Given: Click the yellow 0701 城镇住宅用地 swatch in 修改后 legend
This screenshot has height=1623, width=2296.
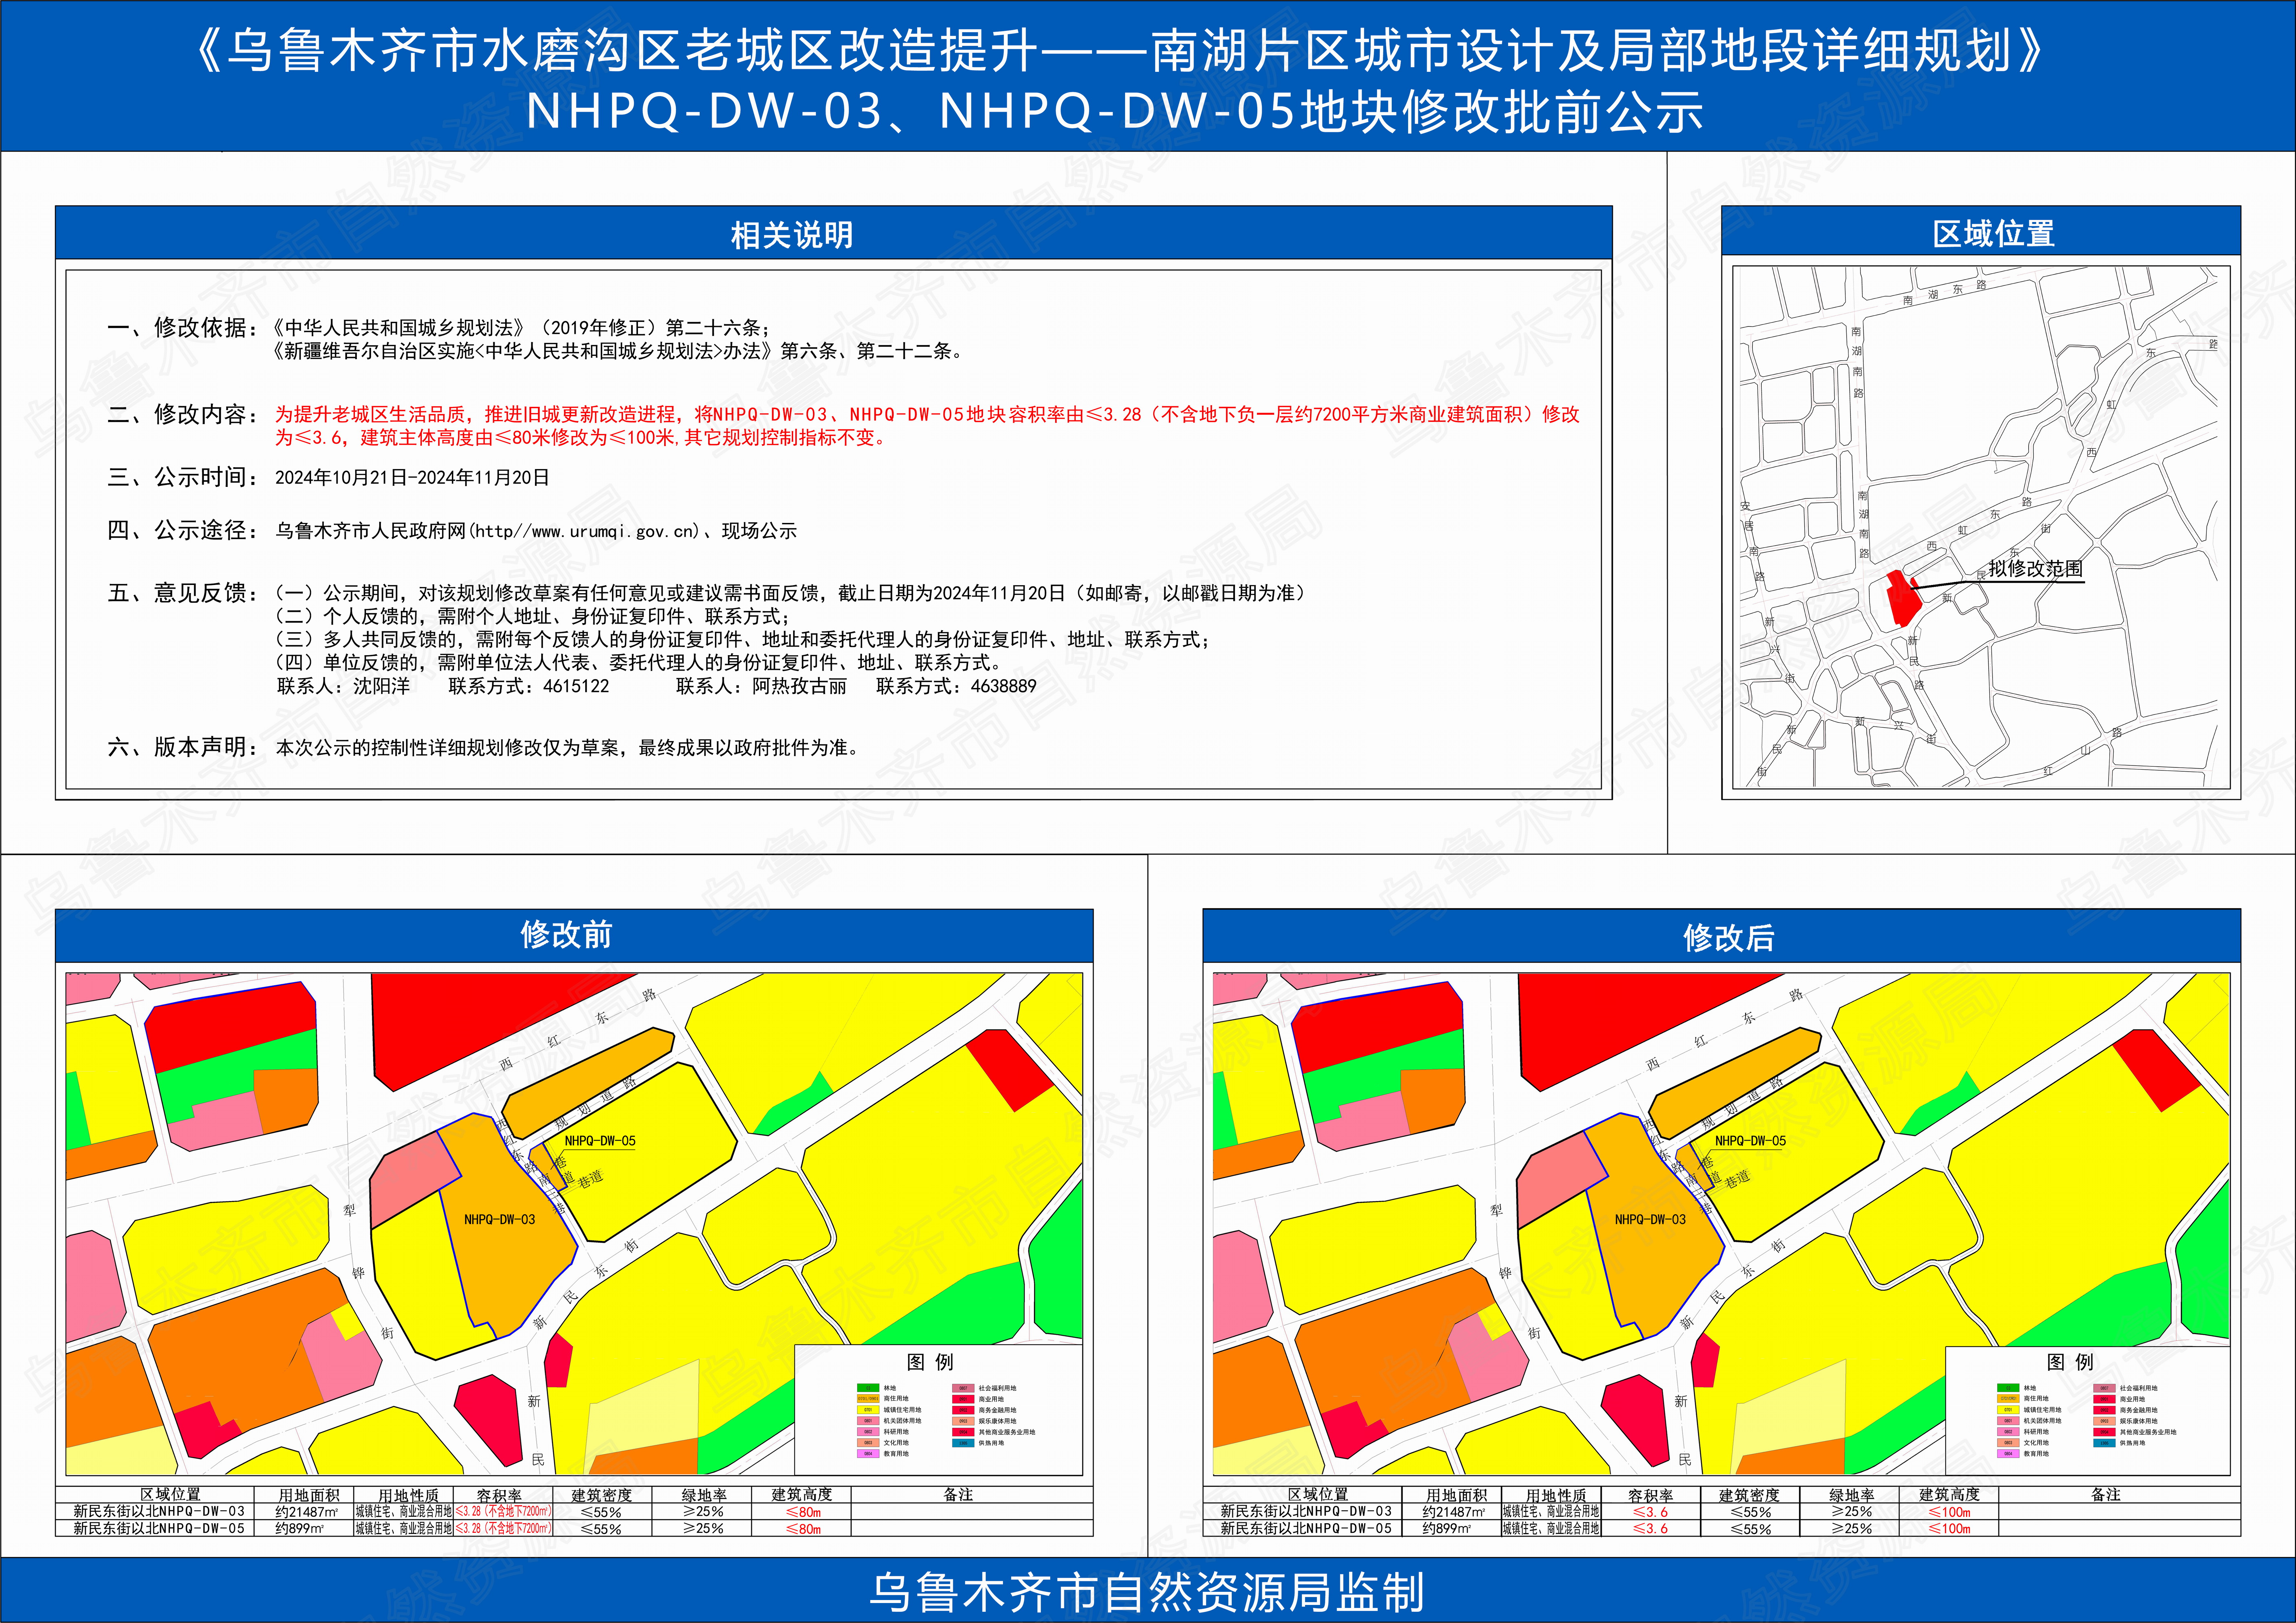Looking at the screenshot, I should (2008, 1410).
